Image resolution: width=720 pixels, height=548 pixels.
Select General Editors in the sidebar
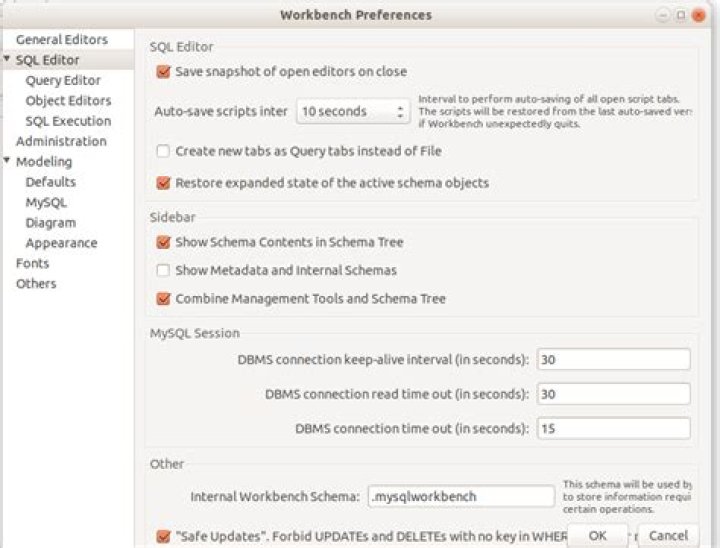(62, 40)
